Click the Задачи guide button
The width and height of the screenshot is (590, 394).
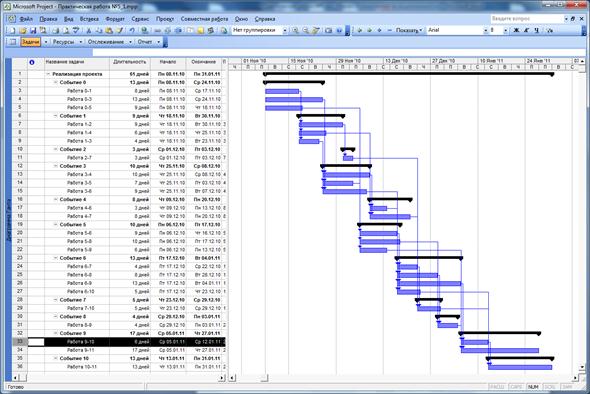(31, 42)
